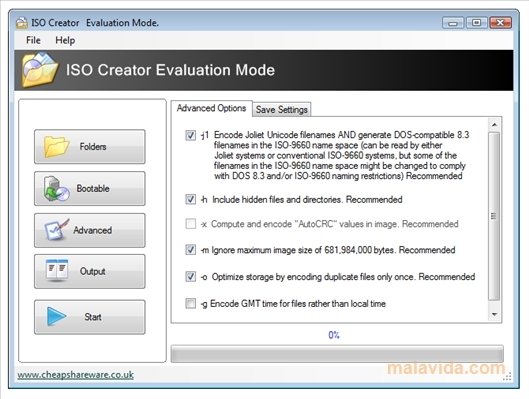Show the Advanced options panel
The image size is (529, 399).
pos(90,230)
